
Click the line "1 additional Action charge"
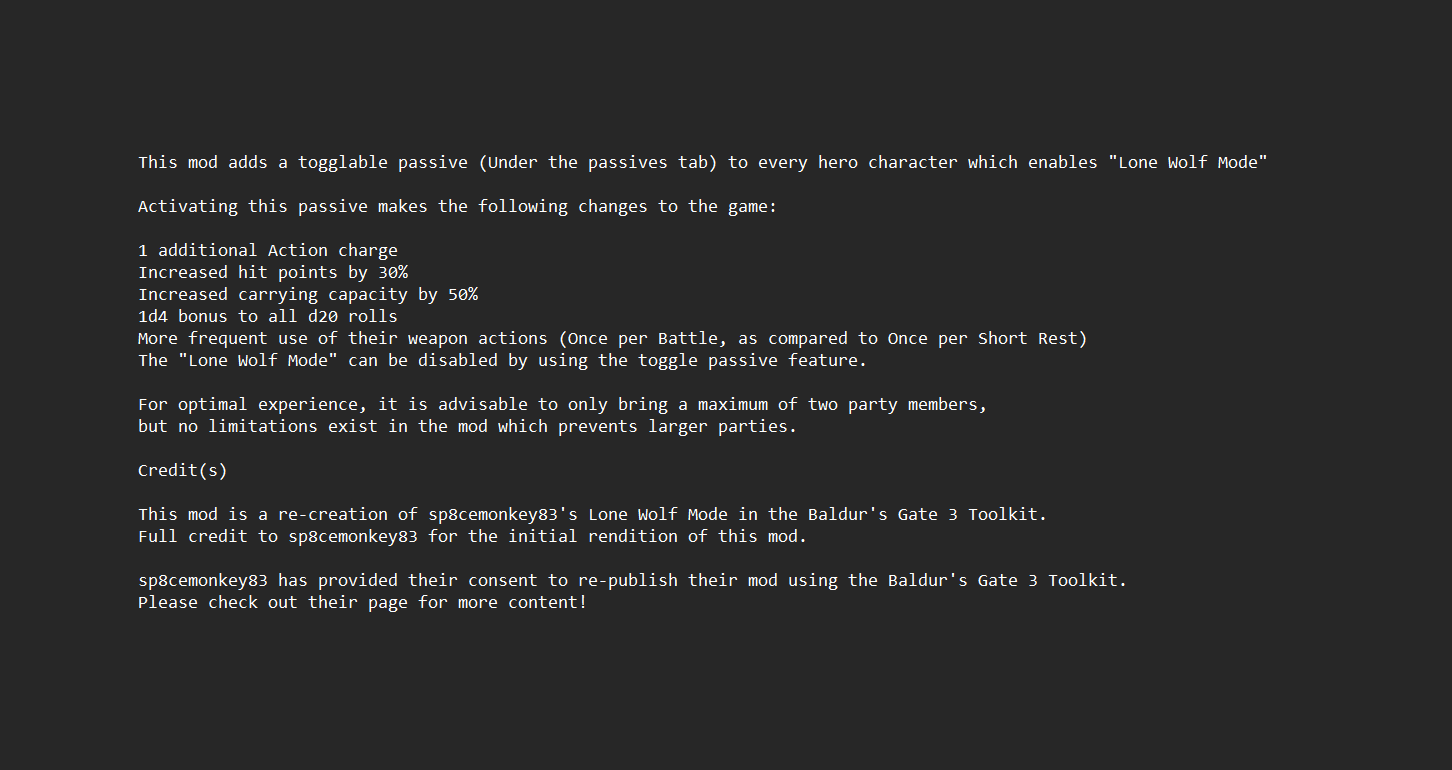click(x=267, y=250)
